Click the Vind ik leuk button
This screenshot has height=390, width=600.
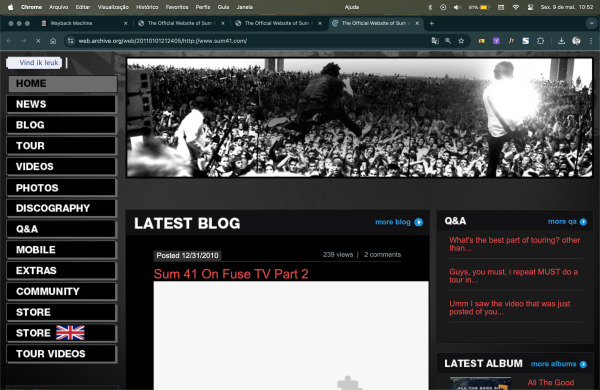(34, 63)
